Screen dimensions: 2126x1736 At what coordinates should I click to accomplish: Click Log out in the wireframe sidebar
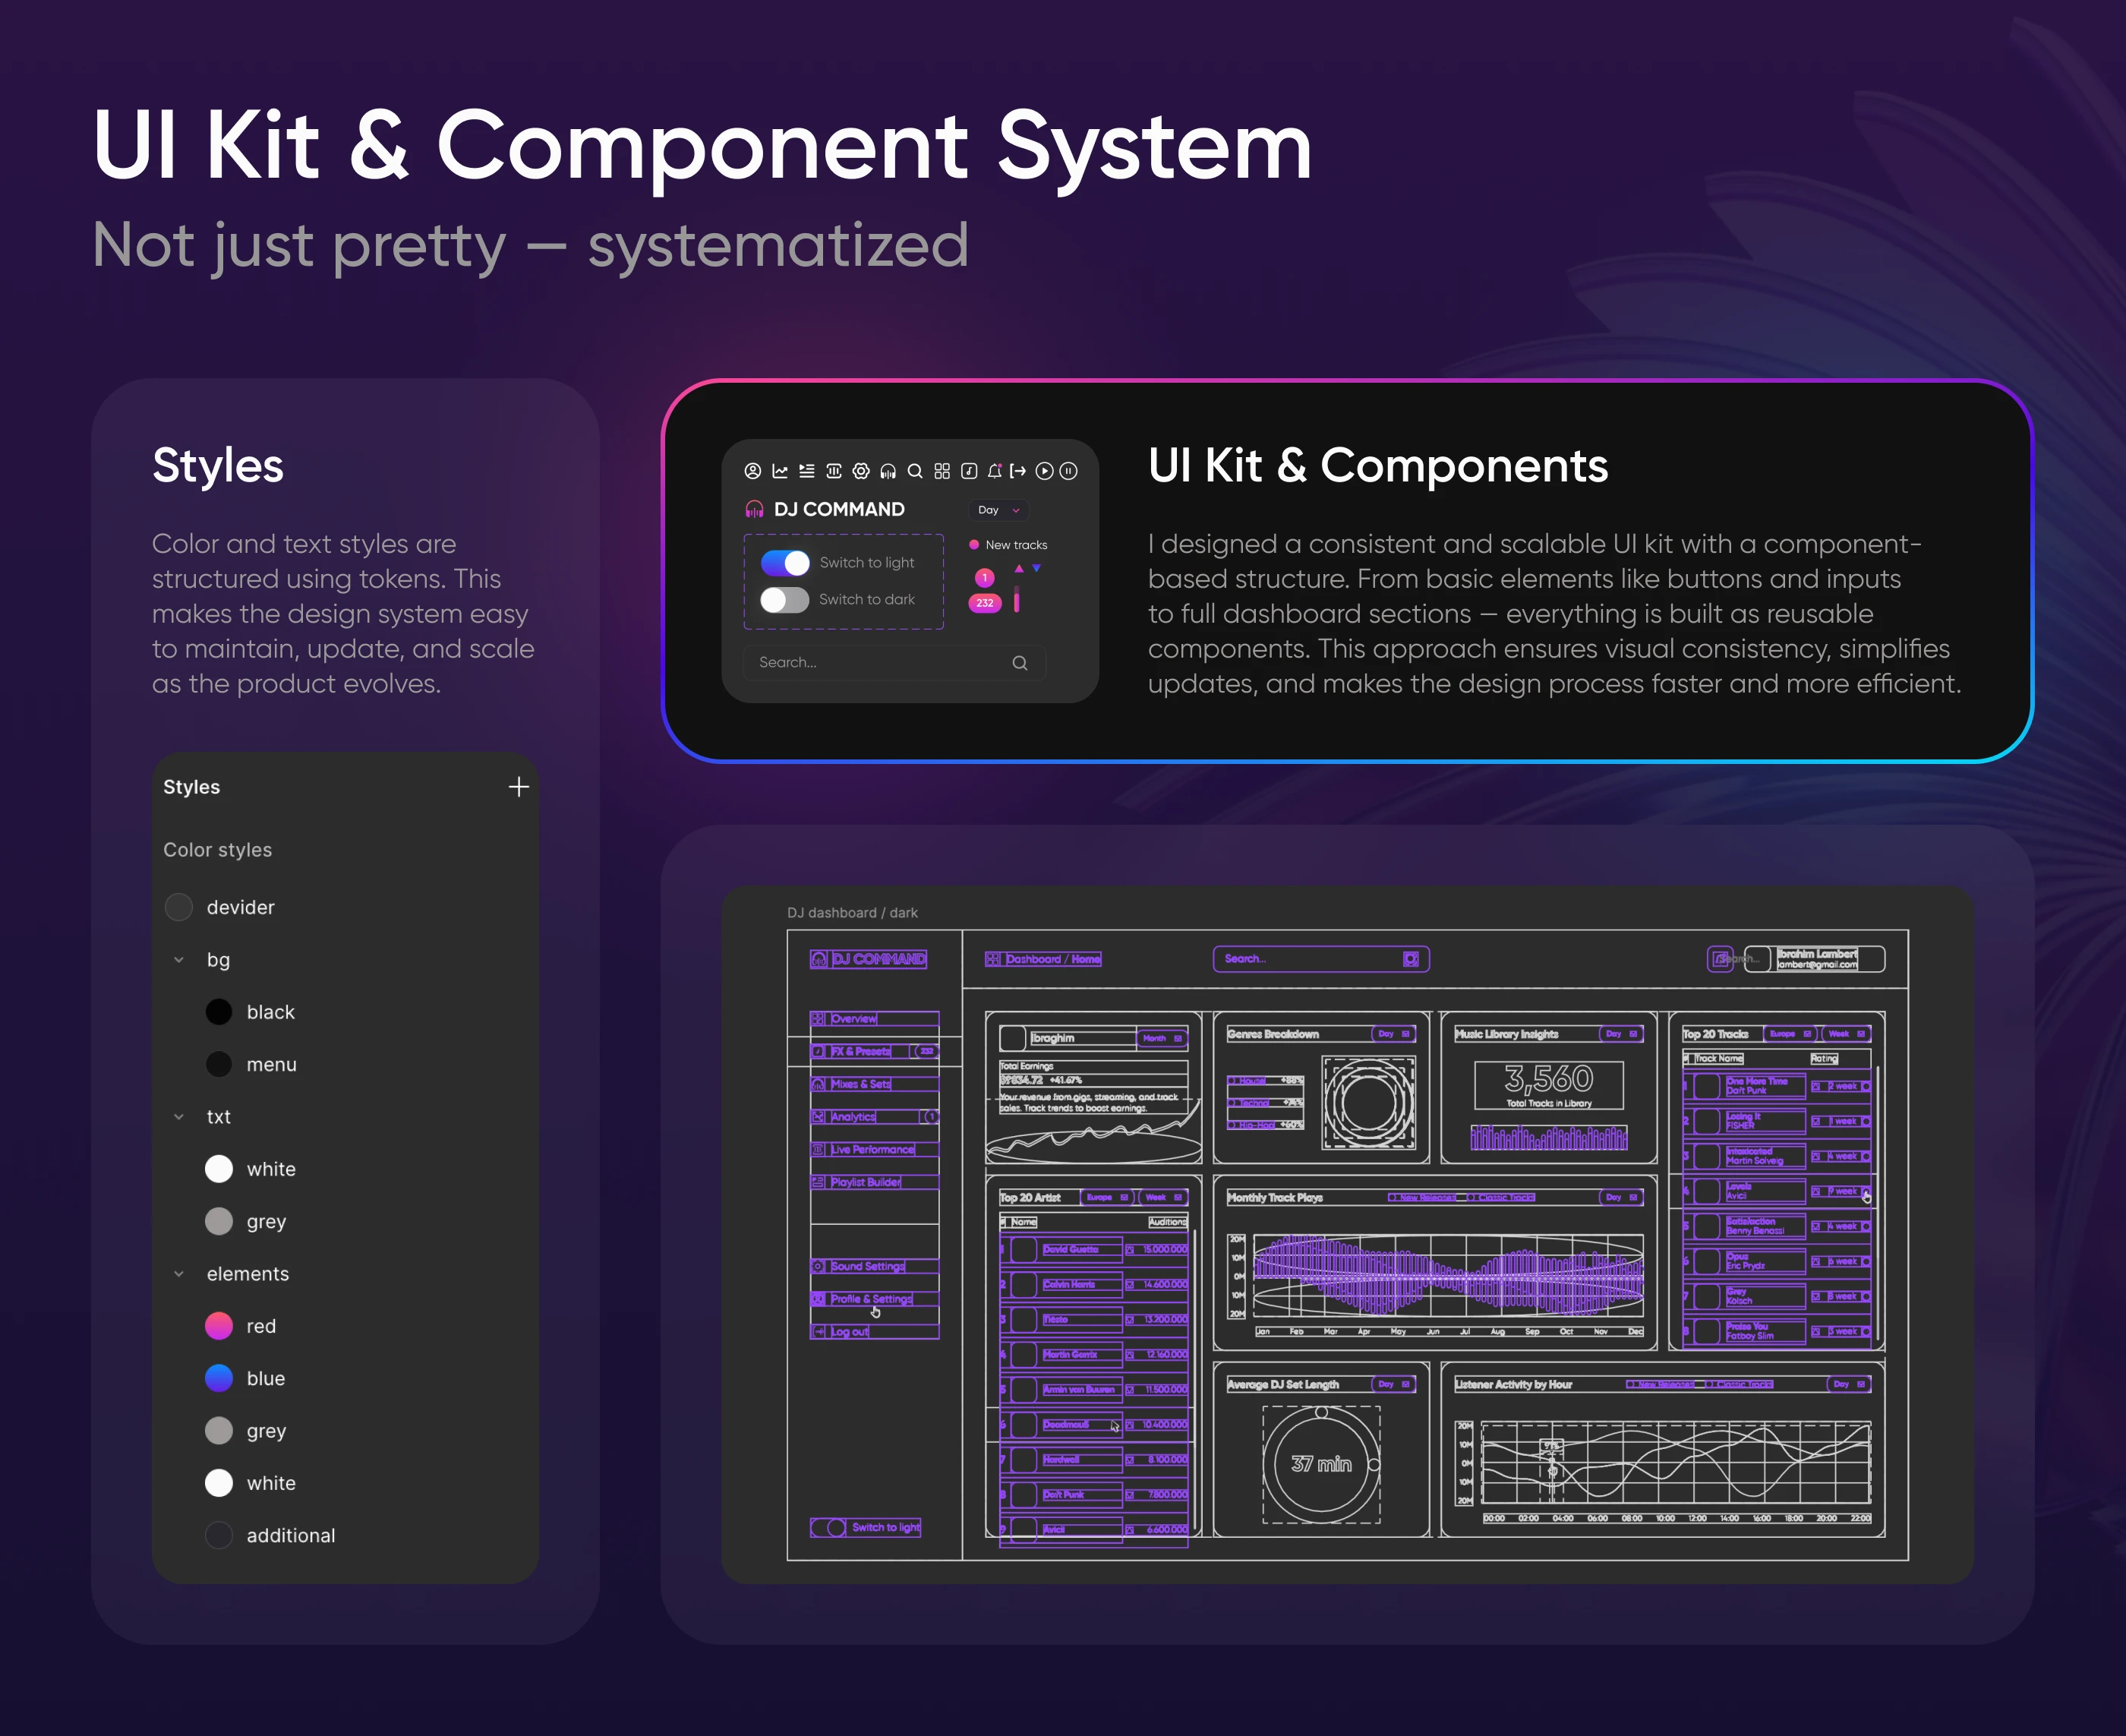coord(850,1332)
